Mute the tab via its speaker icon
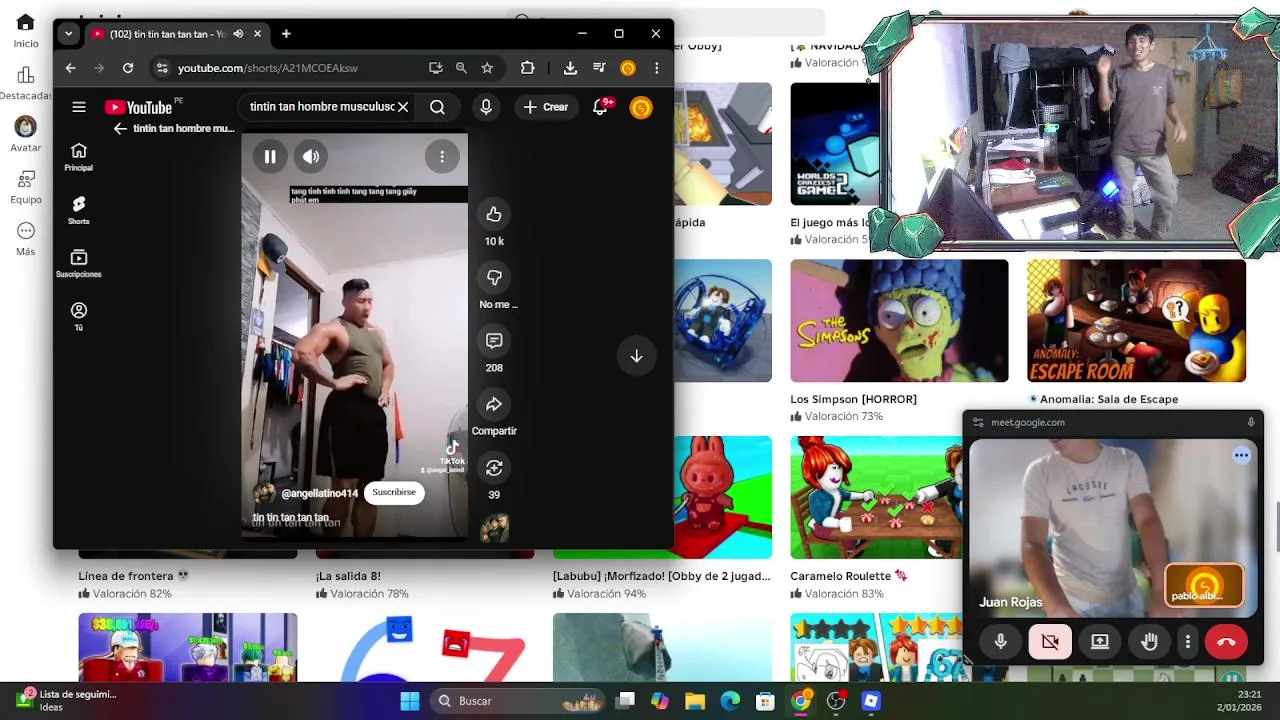Screen dimensions: 1280x720 coord(238,34)
